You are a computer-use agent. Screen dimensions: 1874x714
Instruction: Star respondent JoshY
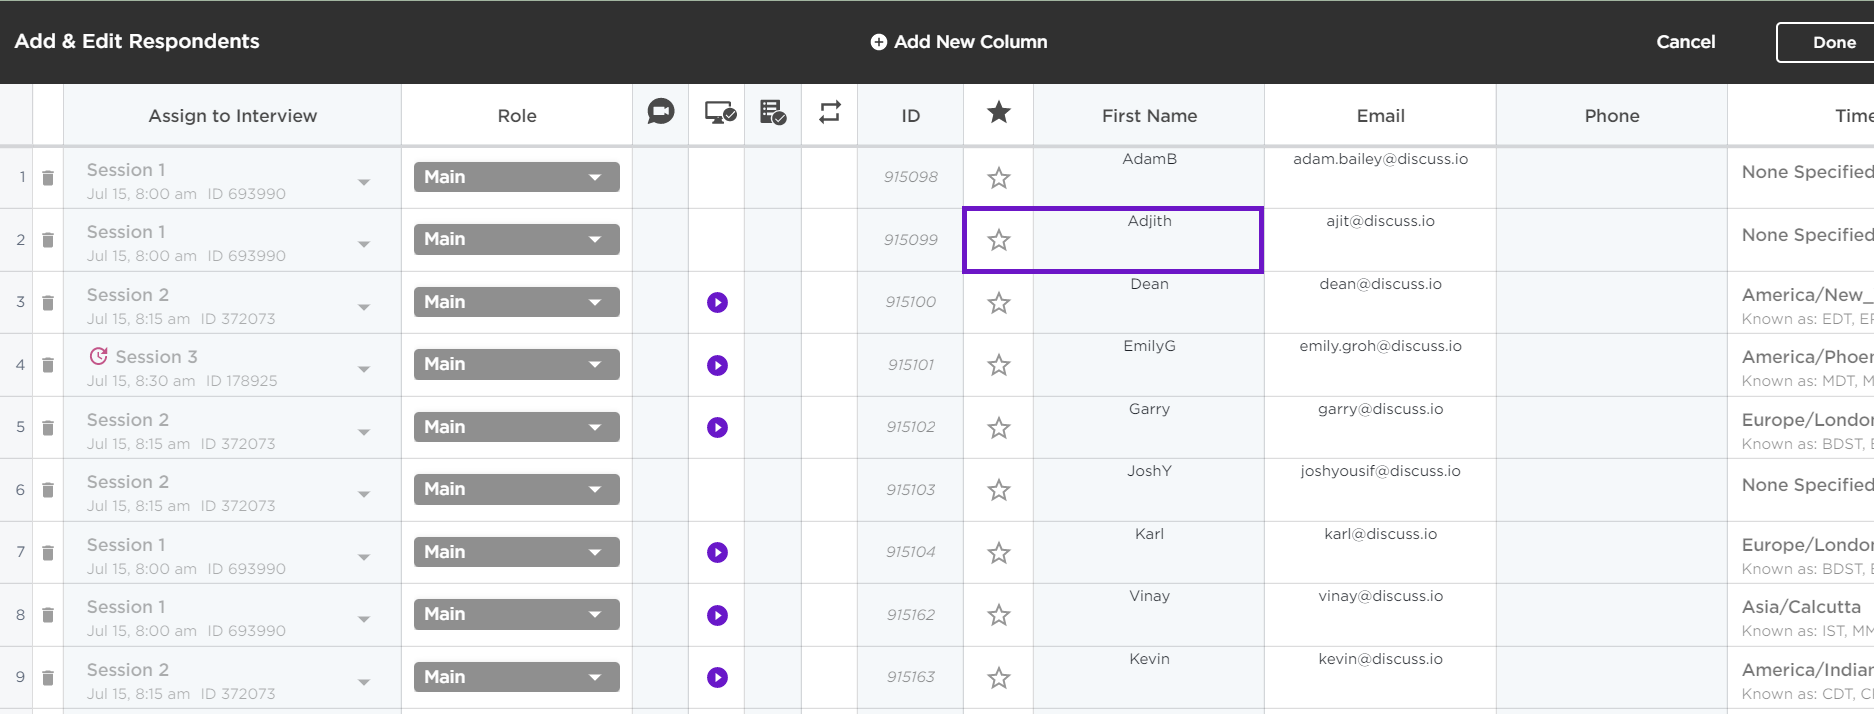998,490
